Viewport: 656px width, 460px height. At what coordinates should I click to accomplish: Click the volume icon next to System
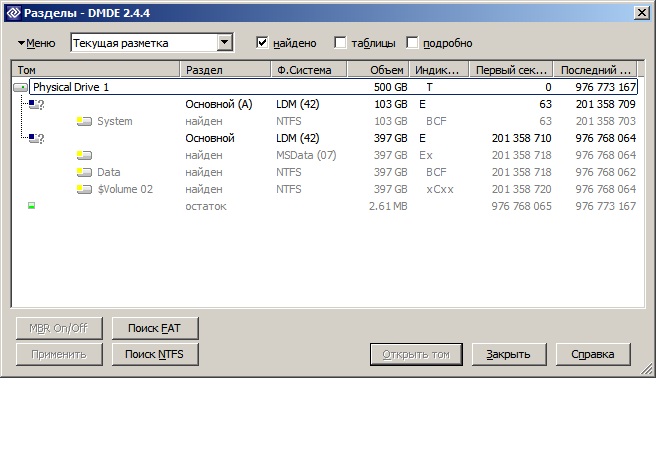[x=84, y=121]
